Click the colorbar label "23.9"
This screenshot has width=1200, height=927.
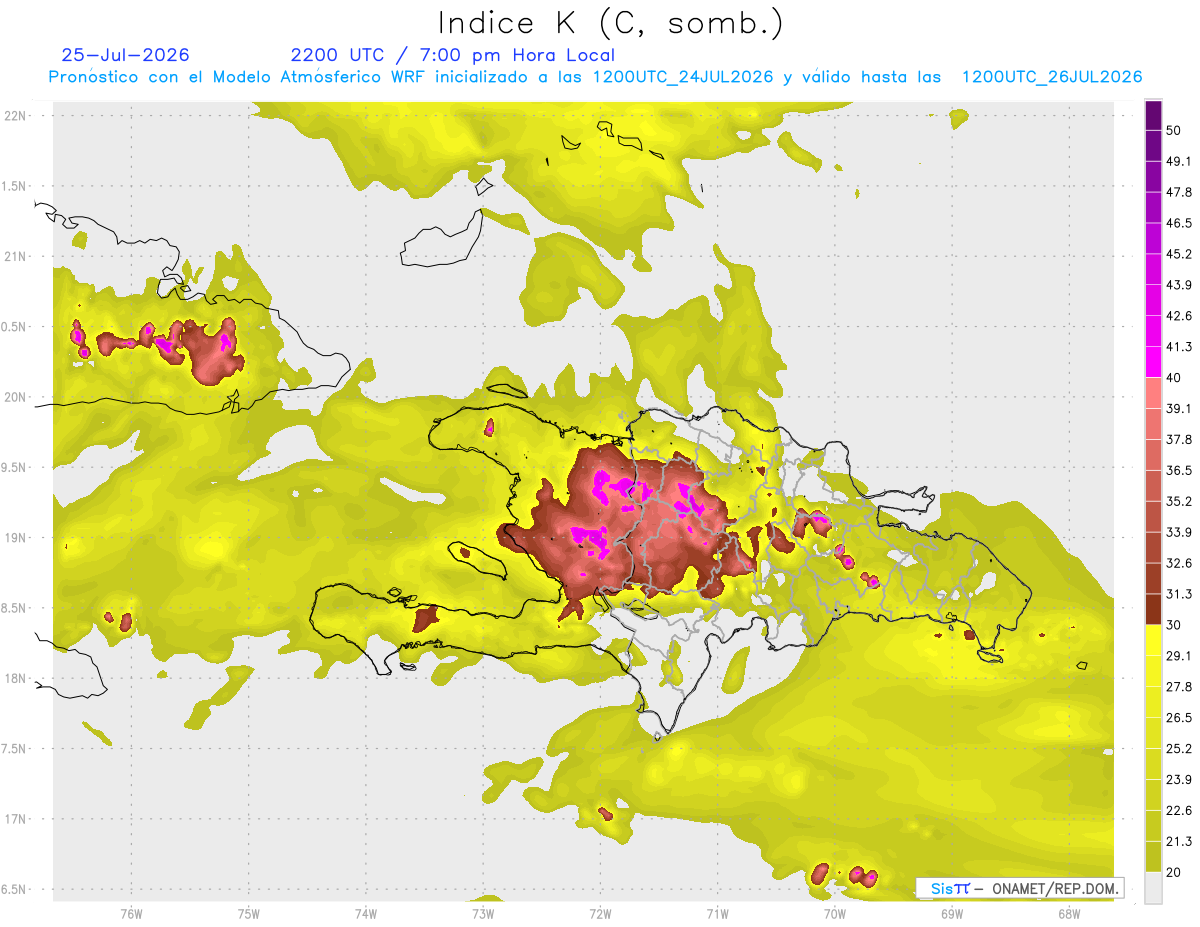1179,779
